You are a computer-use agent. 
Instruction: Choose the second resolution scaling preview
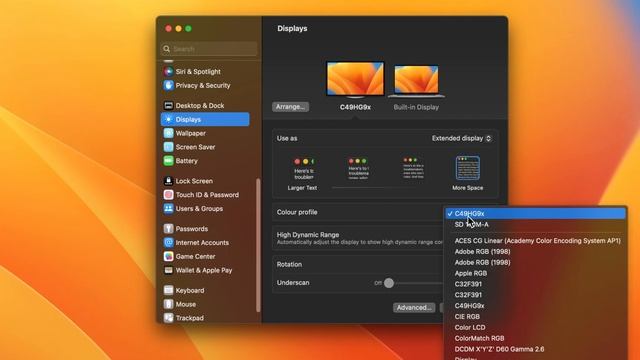point(358,169)
